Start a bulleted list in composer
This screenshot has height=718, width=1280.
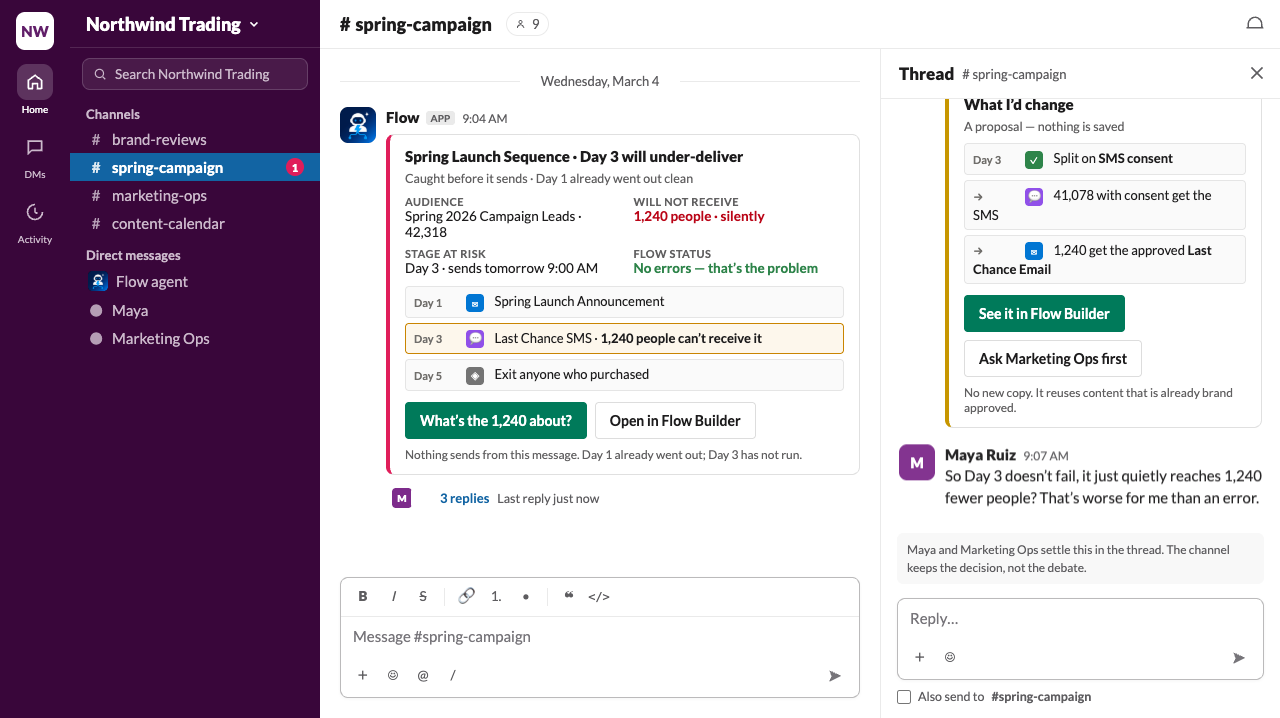pyautogui.click(x=526, y=596)
